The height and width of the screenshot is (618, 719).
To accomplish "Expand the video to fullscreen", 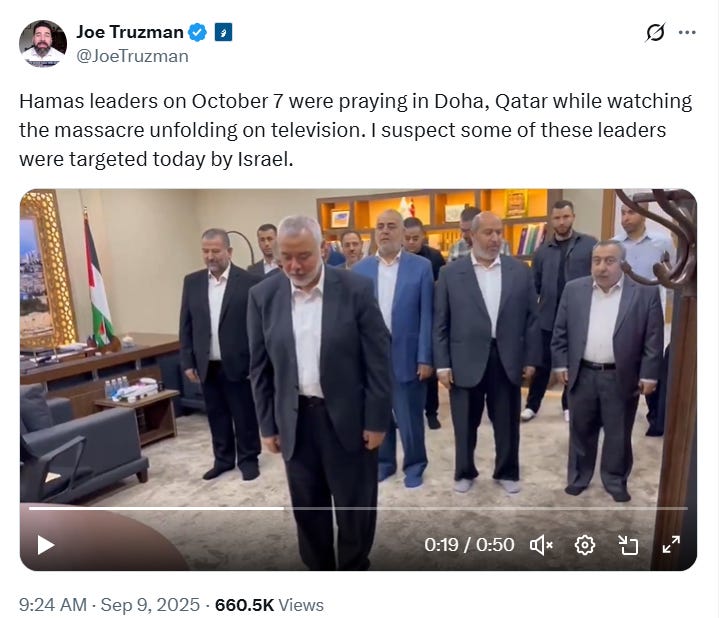I will 671,545.
